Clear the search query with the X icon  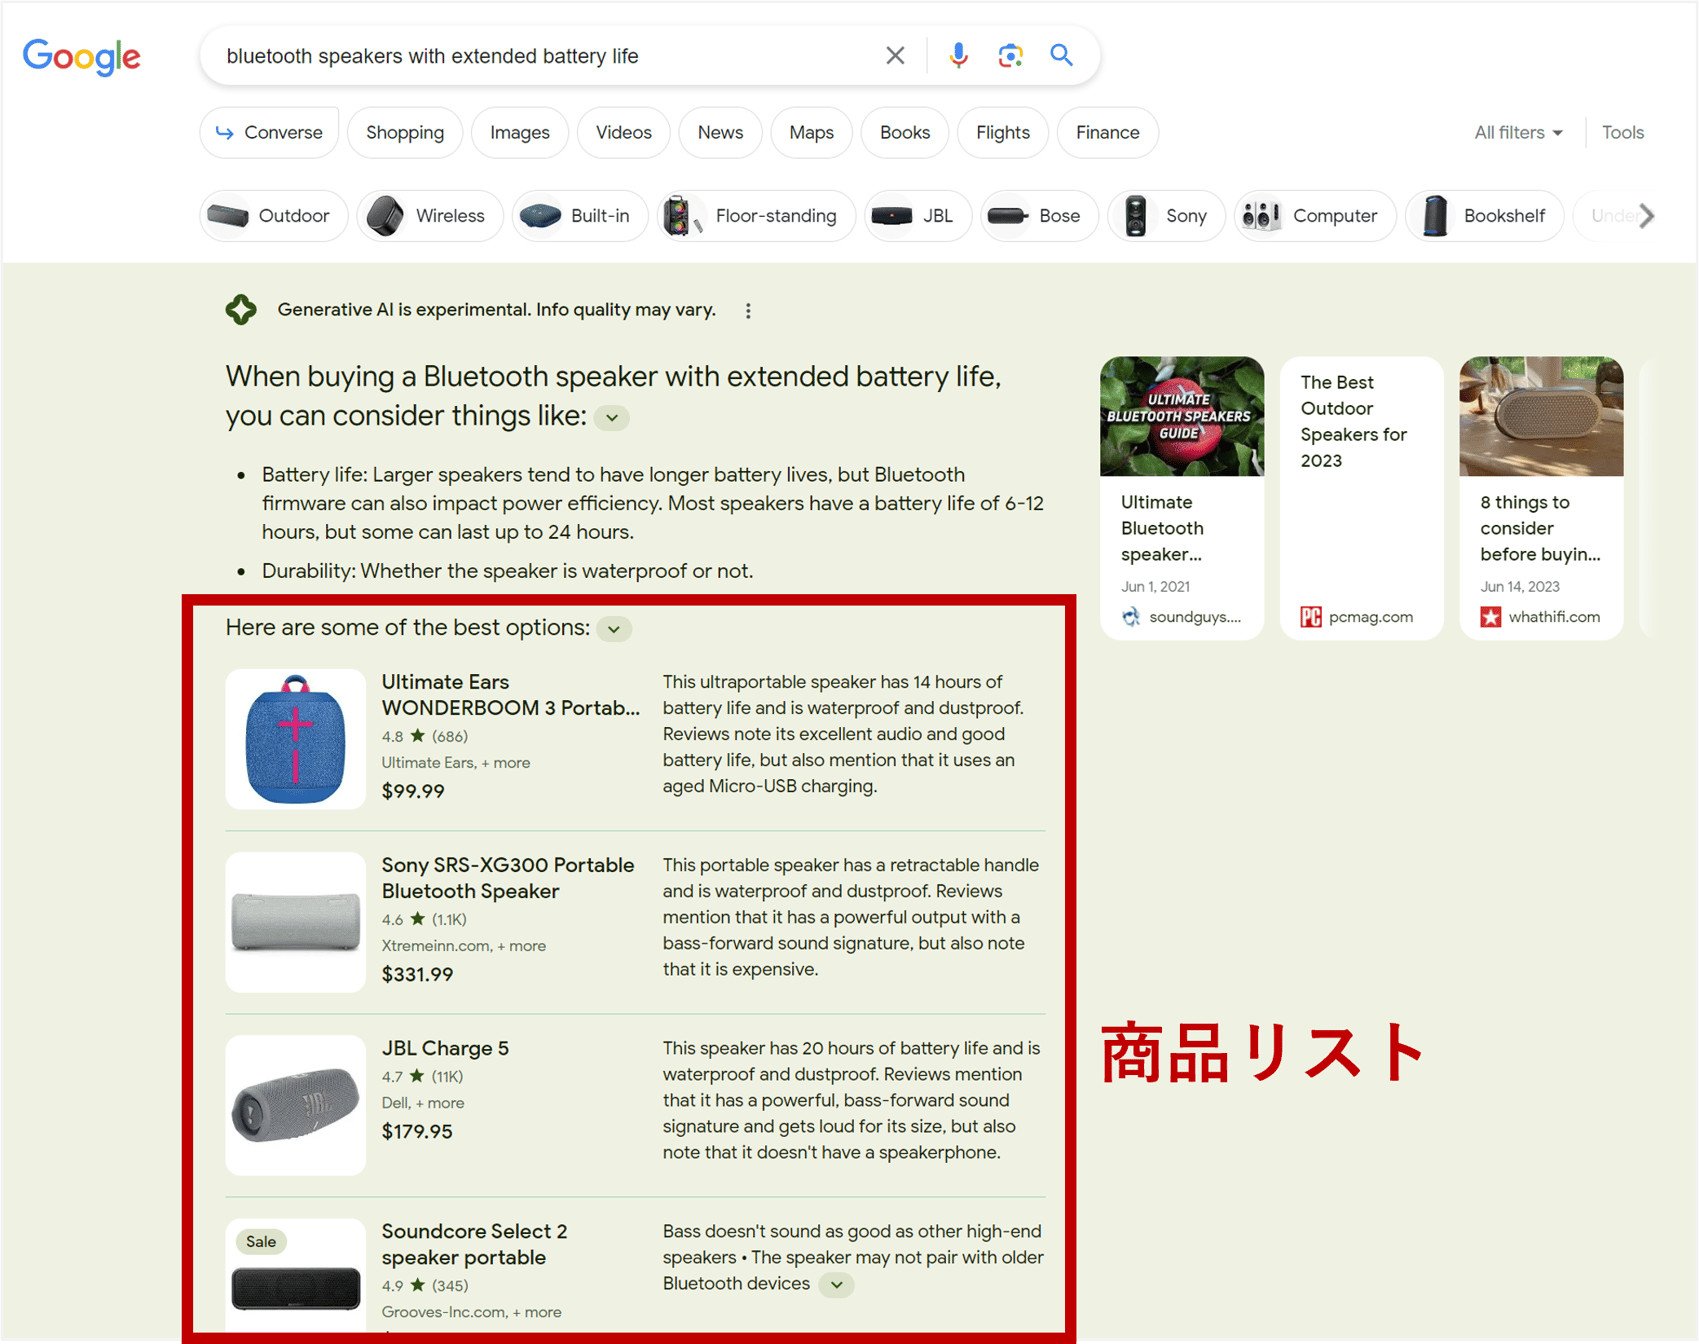coord(895,55)
